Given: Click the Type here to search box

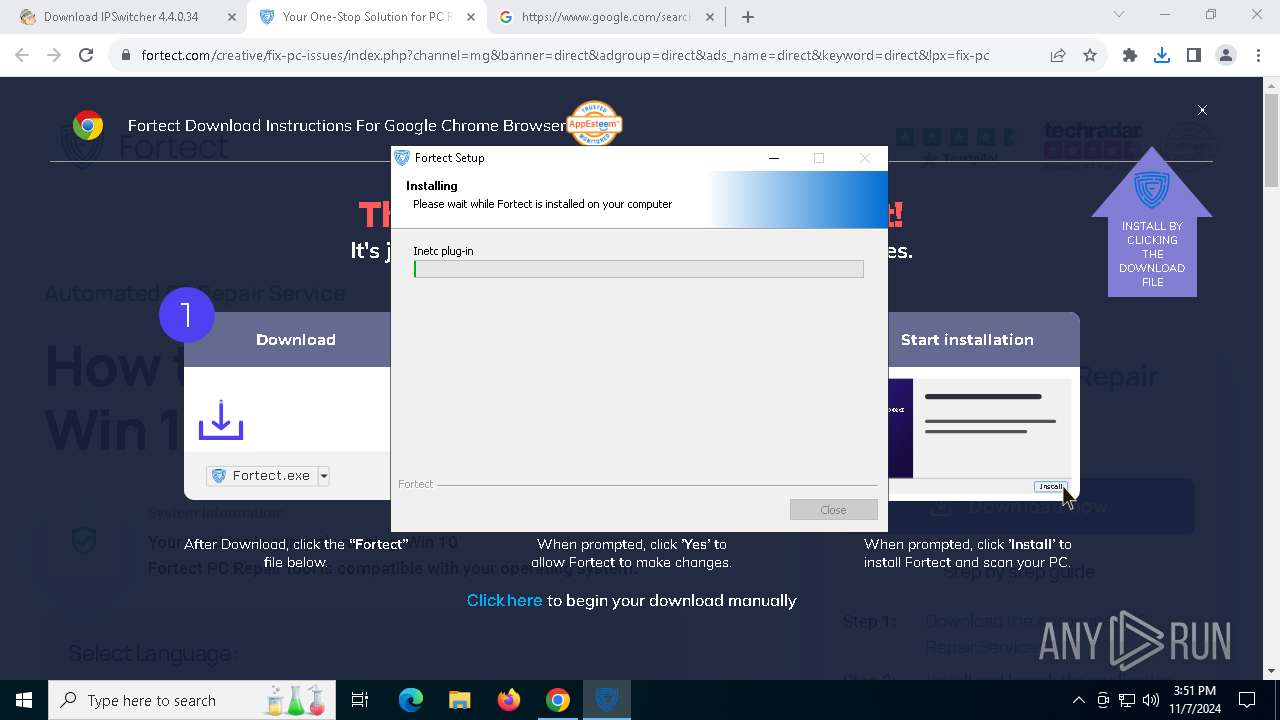Looking at the screenshot, I should pyautogui.click(x=193, y=700).
